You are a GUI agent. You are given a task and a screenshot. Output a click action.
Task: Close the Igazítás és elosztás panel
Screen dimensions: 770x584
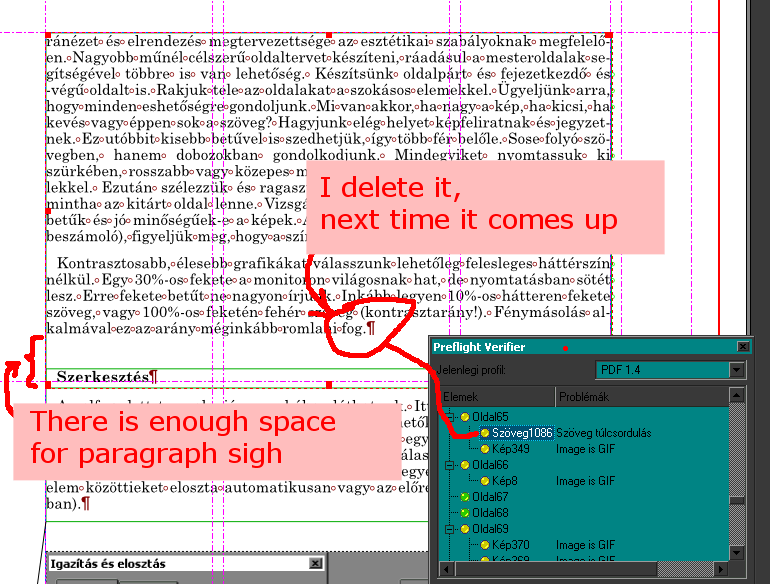(316, 564)
